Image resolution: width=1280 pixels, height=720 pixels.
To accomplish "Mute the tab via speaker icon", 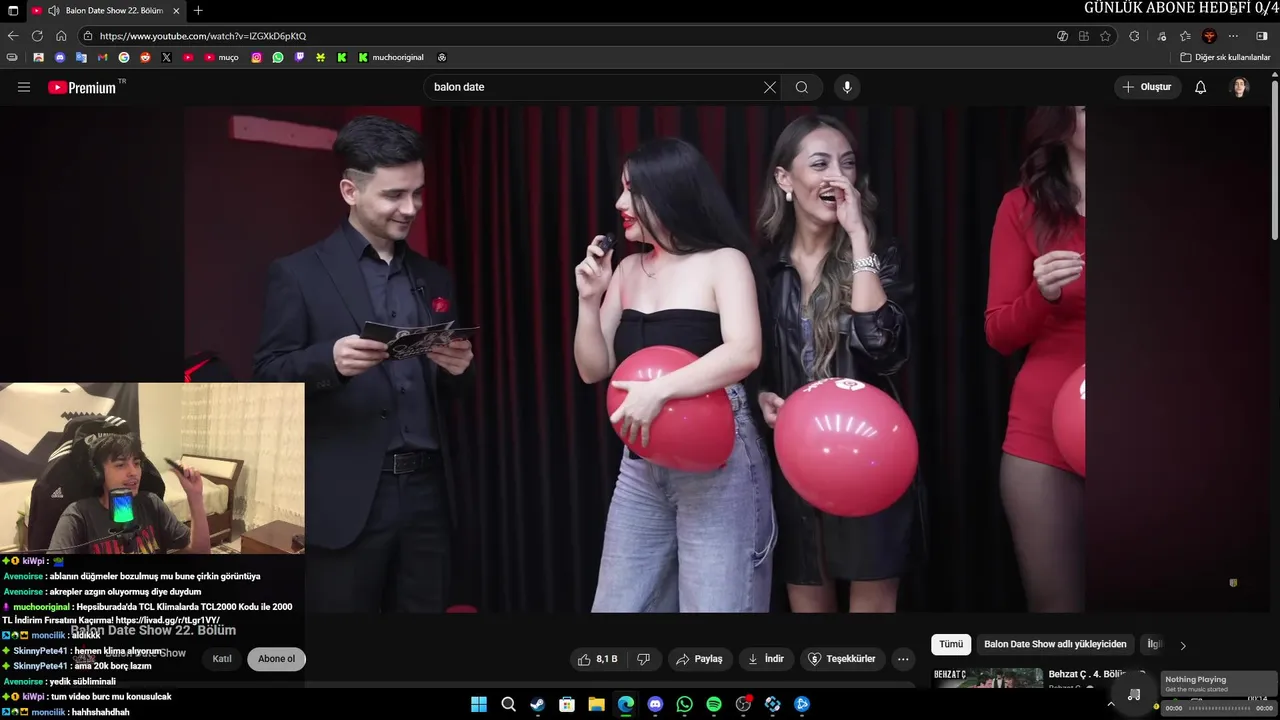I will pyautogui.click(x=52, y=11).
